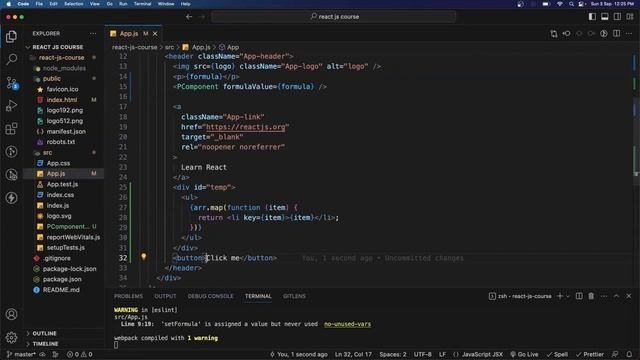Image resolution: width=640 pixels, height=360 pixels.
Task: Click UTF-8 encoding in status bar
Action: 422,354
